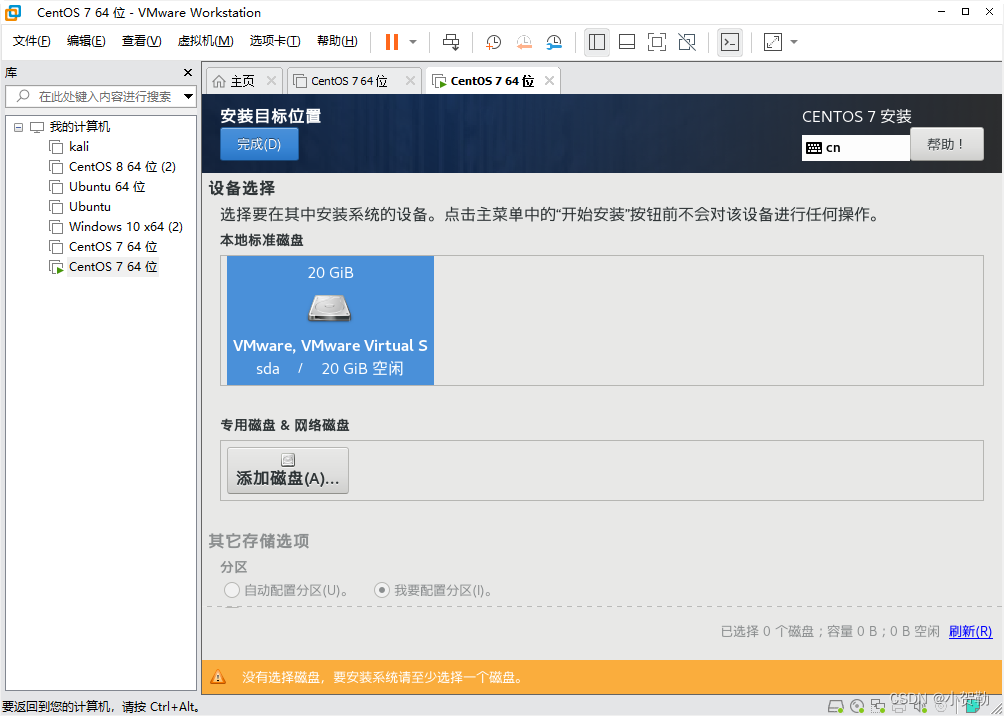The width and height of the screenshot is (1004, 716).
Task: Click the orange pause VM icon
Action: click(x=392, y=42)
